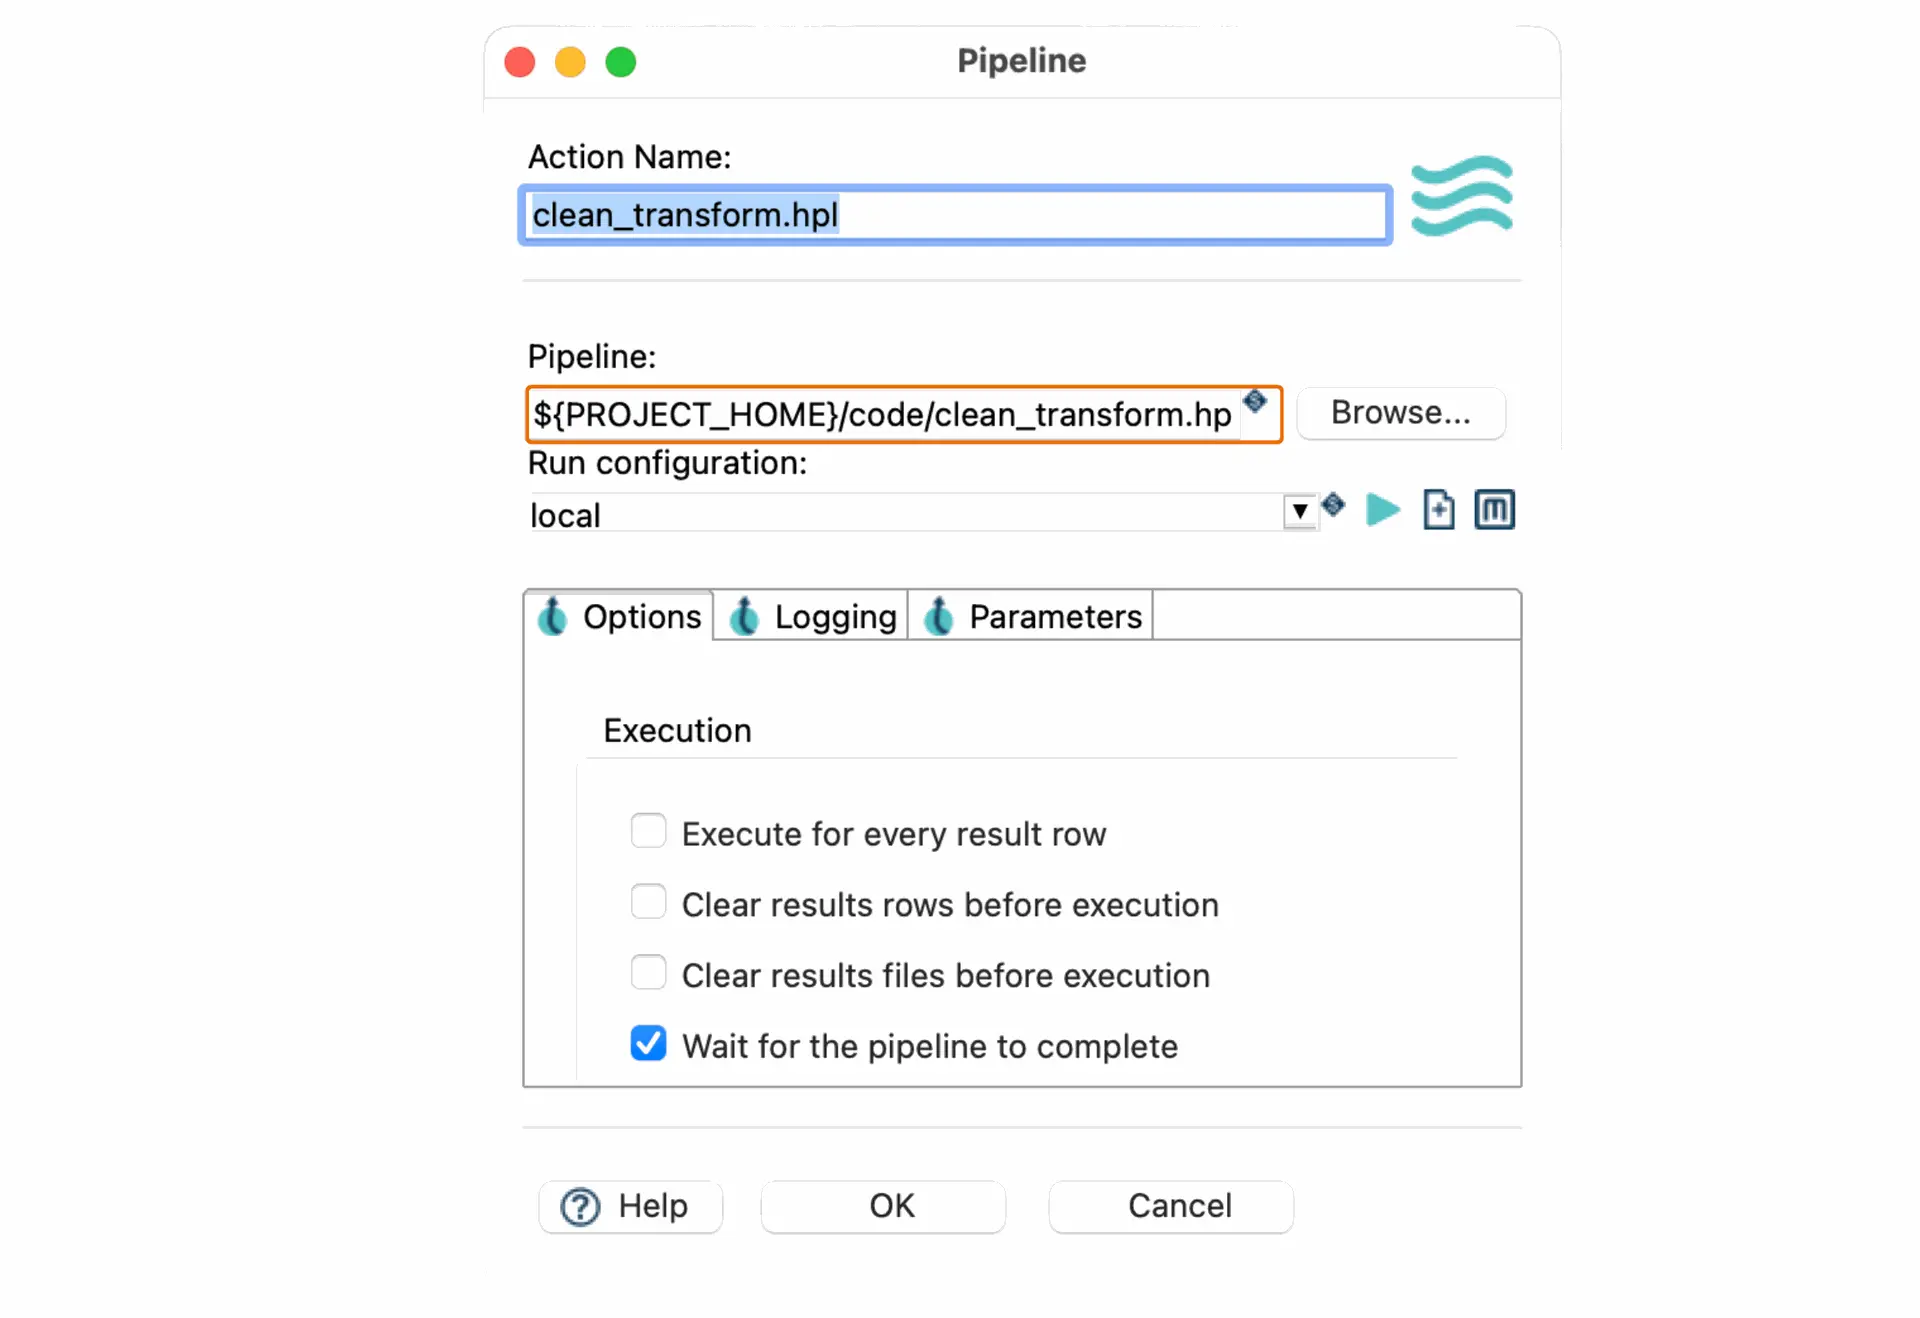
Task: Check Clear results files before execution
Action: pos(648,973)
